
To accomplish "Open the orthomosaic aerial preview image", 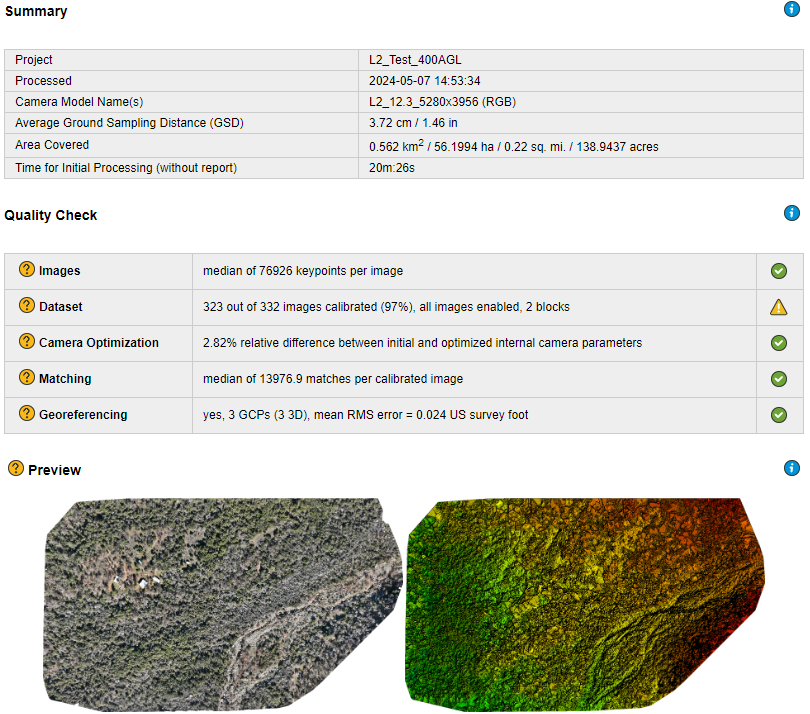I will click(x=220, y=600).
